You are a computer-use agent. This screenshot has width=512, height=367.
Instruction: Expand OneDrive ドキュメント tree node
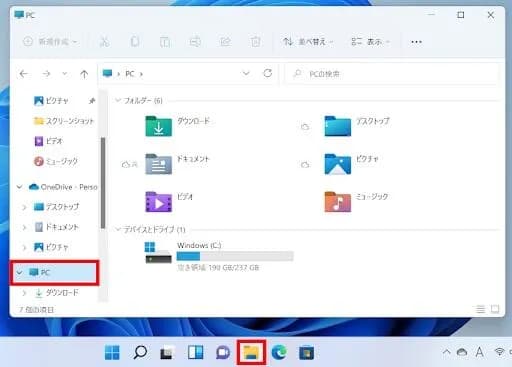(x=24, y=227)
